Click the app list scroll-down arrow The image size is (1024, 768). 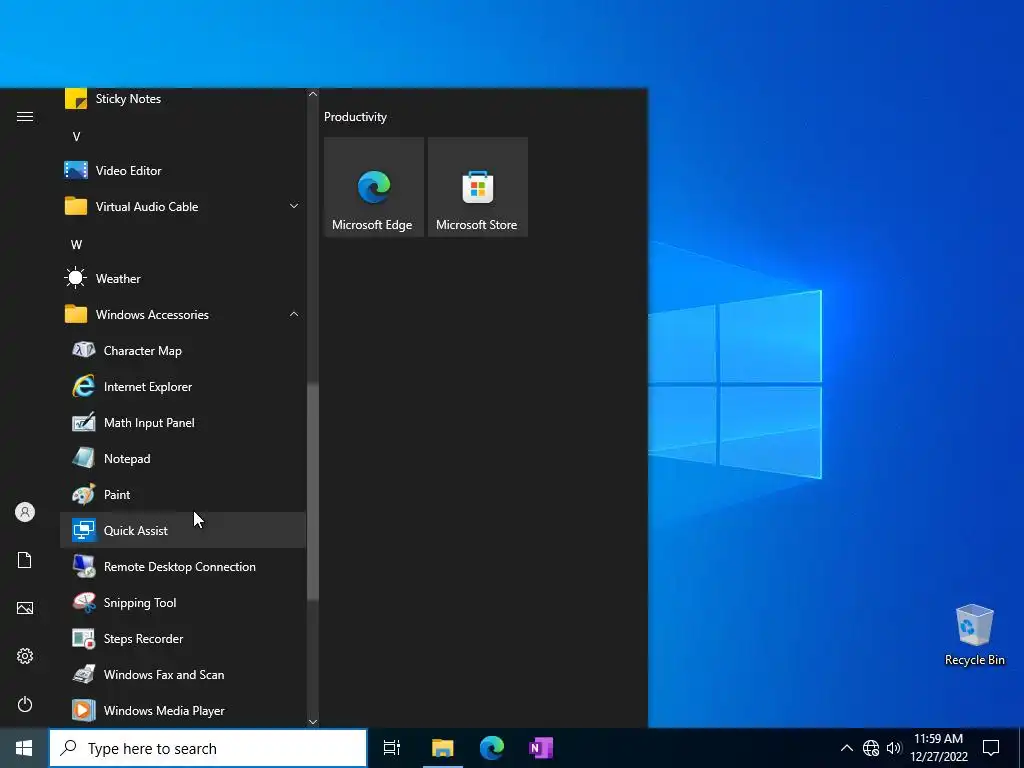313,722
